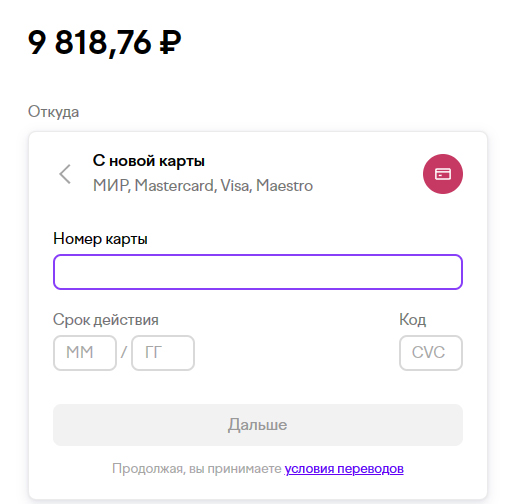
Task: Click the Номер карты label
Action: click(x=100, y=239)
